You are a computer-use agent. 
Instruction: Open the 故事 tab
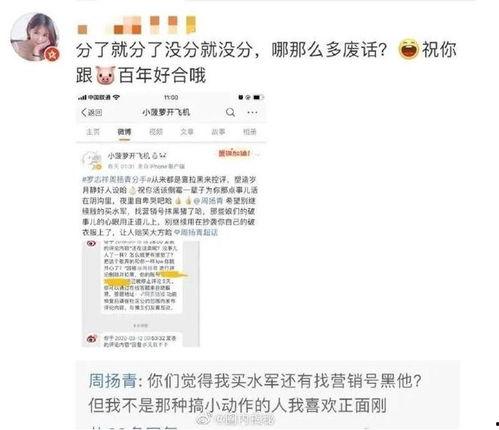[x=218, y=132]
